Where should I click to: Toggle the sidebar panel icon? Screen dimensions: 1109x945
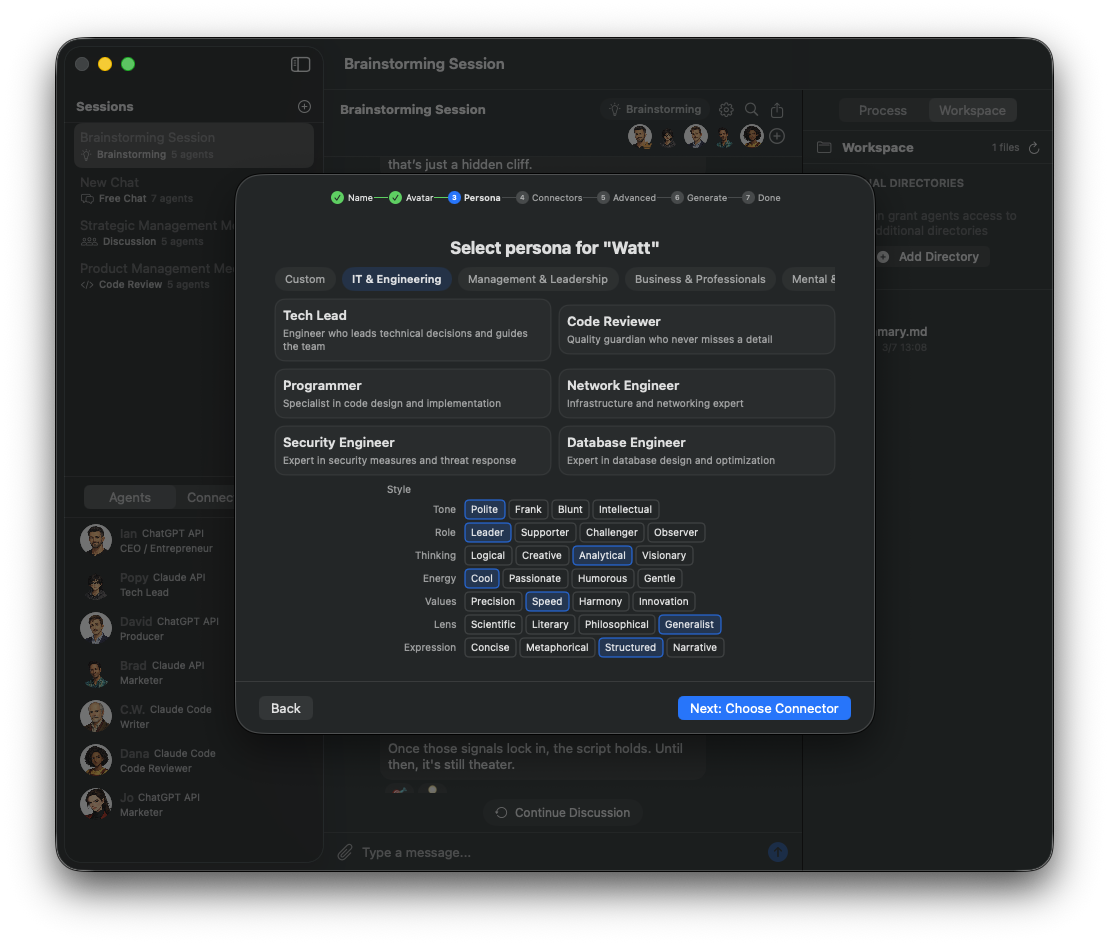pyautogui.click(x=300, y=64)
